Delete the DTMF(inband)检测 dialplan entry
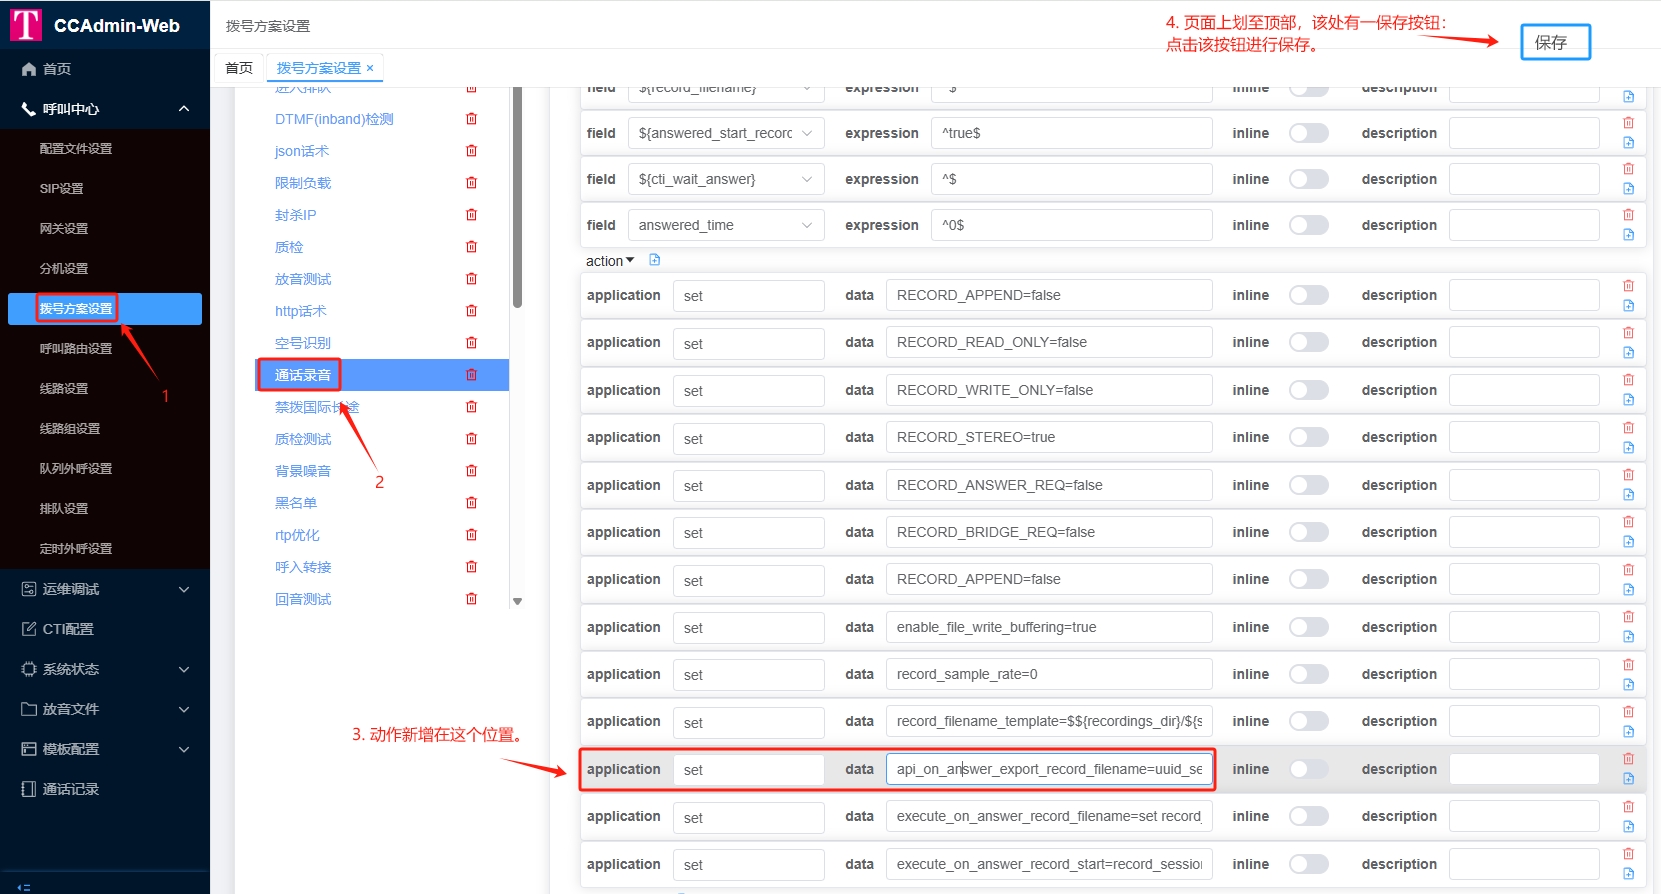 [x=471, y=119]
